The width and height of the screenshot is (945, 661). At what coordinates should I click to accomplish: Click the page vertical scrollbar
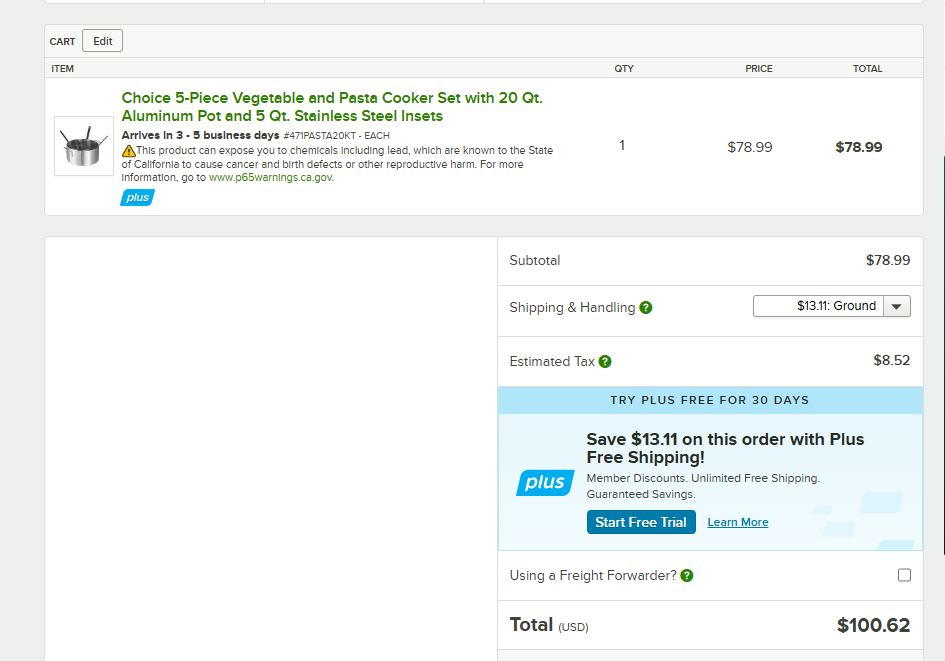pyautogui.click(x=943, y=356)
